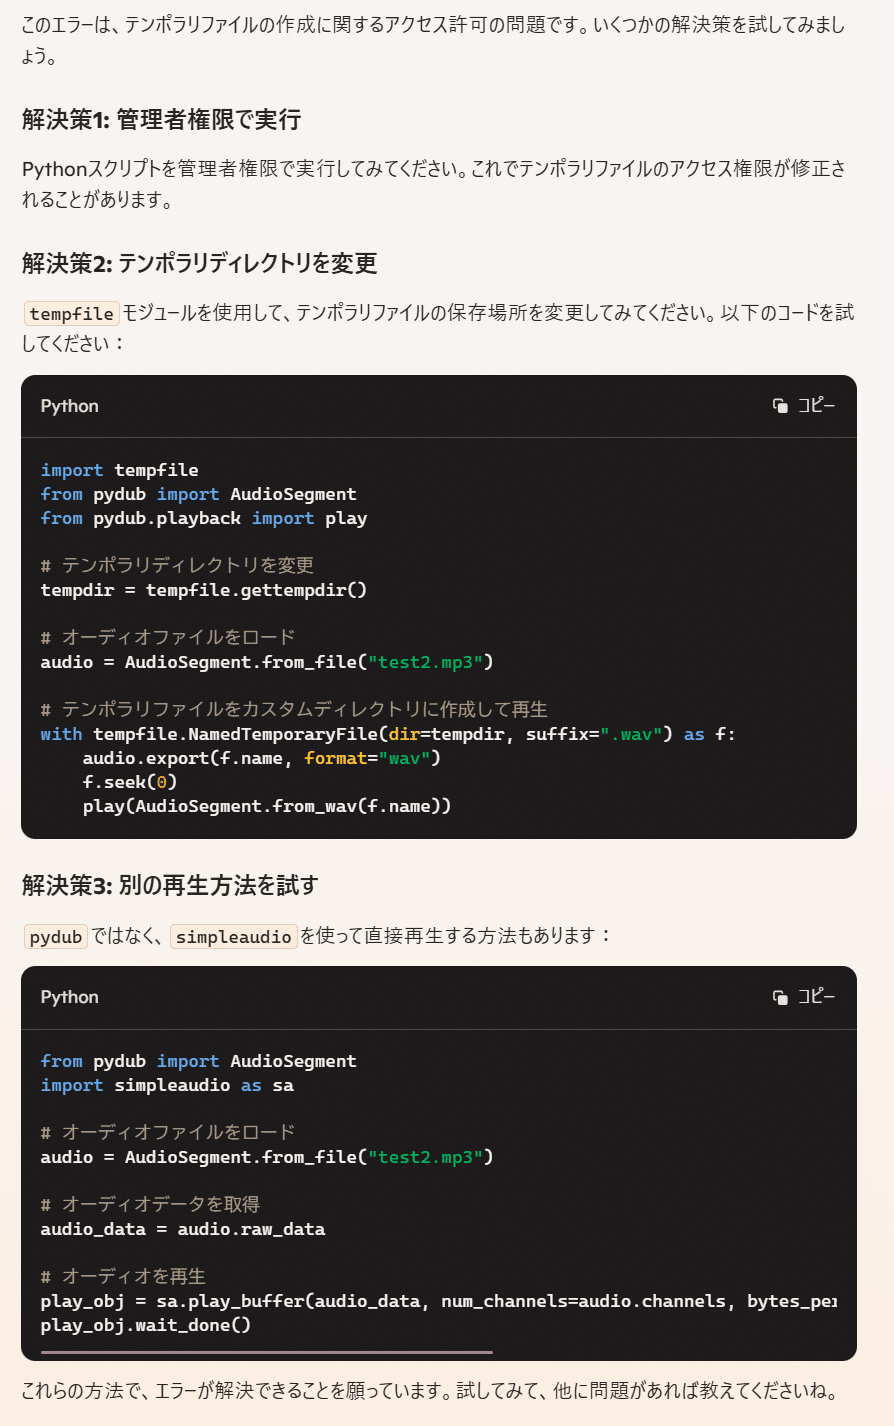Screen dimensions: 894x1426
Task: Click the 'import simpleaudio as sa' line
Action: [x=167, y=1085]
